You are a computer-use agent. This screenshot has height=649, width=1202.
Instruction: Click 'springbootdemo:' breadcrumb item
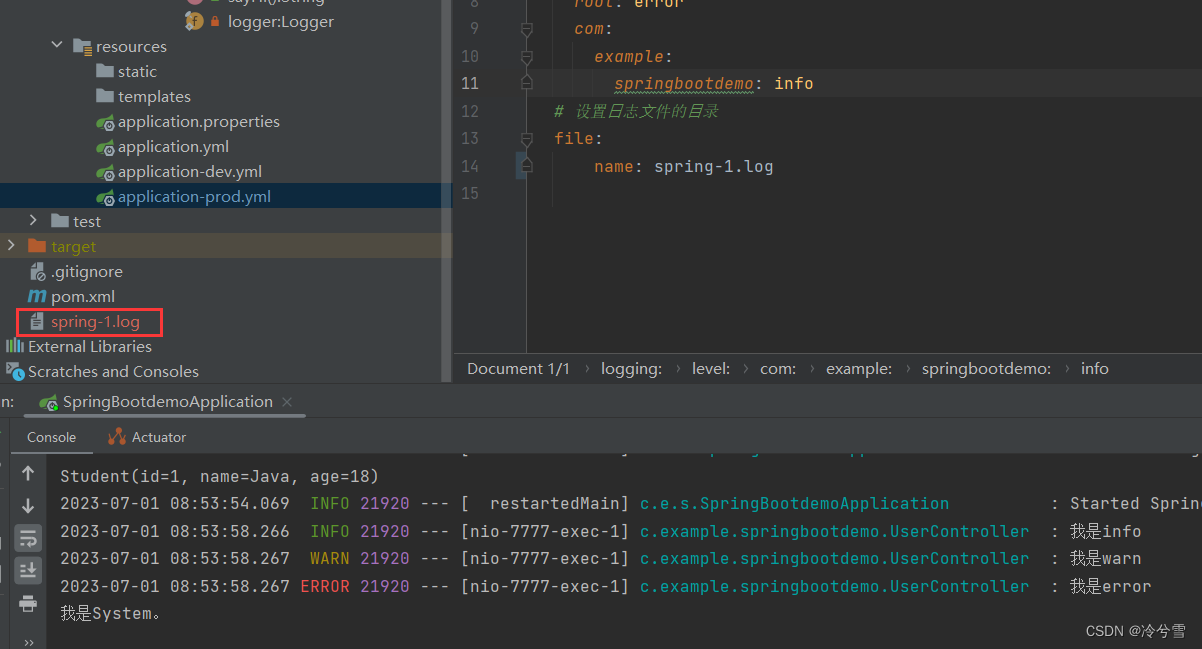[986, 368]
